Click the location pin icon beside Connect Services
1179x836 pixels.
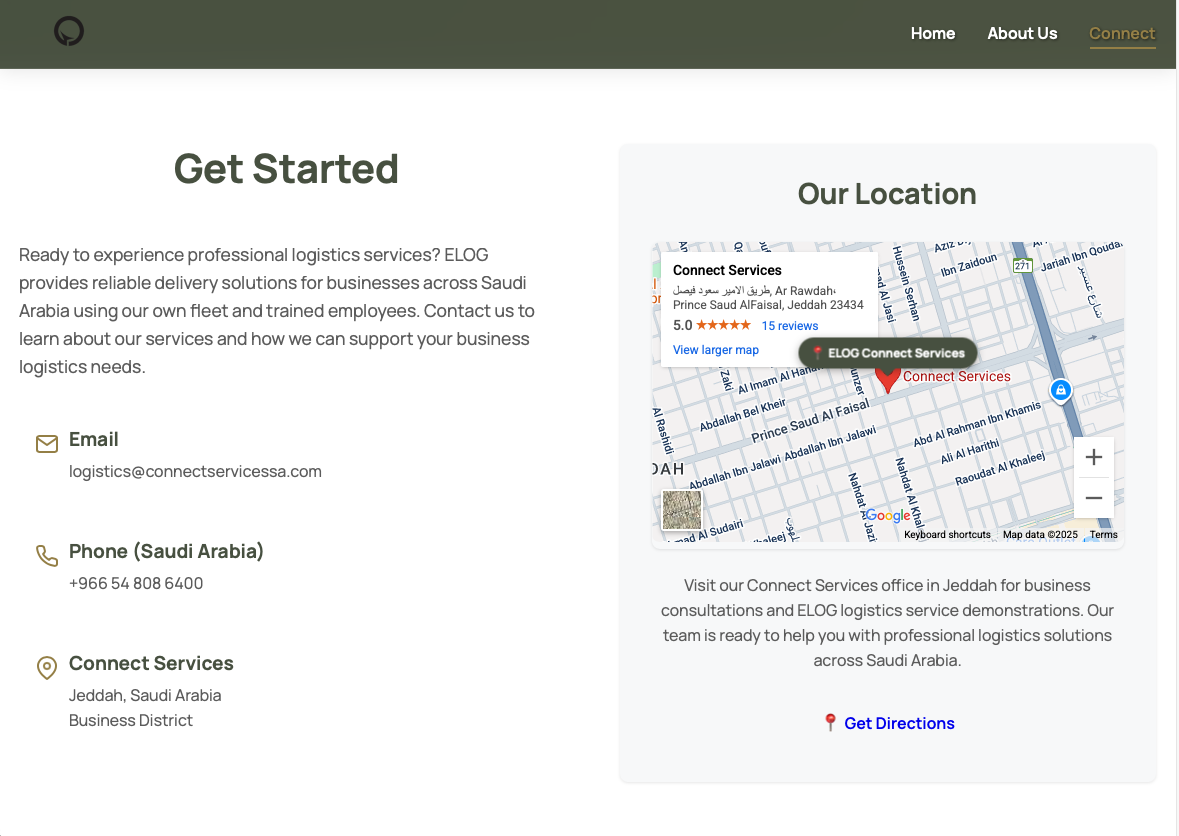46,667
